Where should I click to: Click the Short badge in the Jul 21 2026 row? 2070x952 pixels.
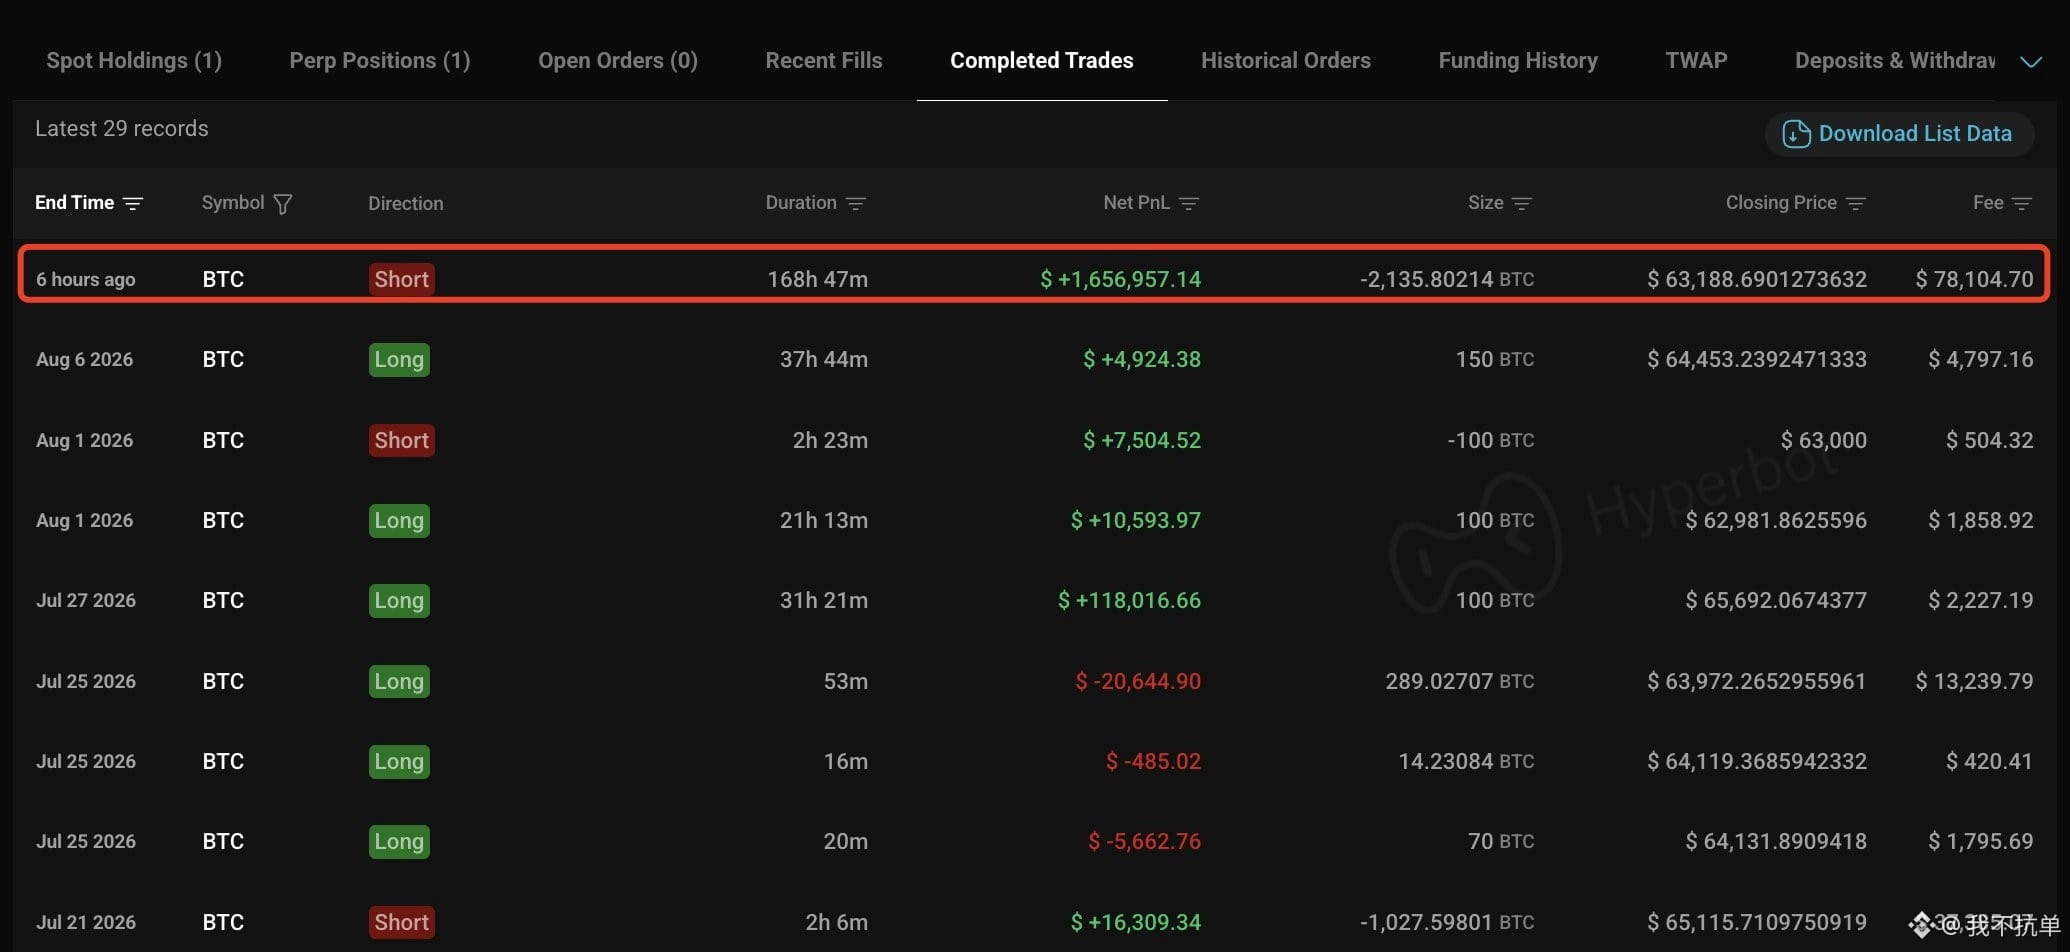401,922
